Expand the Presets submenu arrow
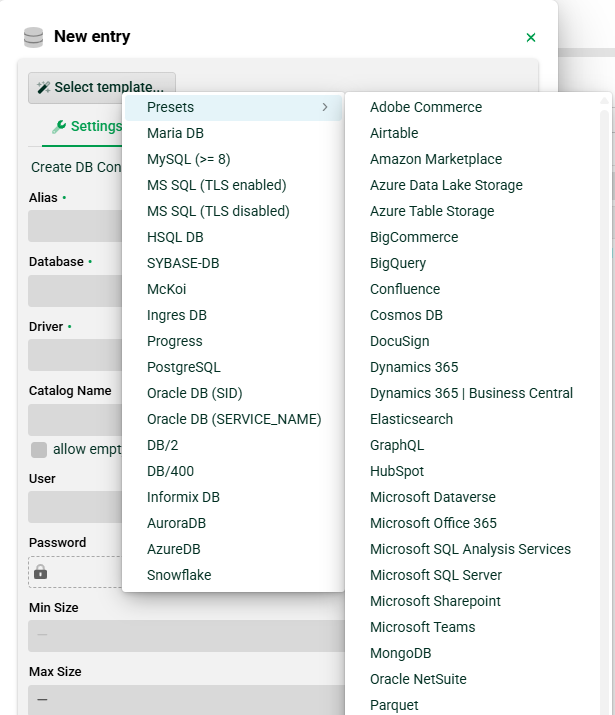The image size is (615, 715). pyautogui.click(x=325, y=107)
